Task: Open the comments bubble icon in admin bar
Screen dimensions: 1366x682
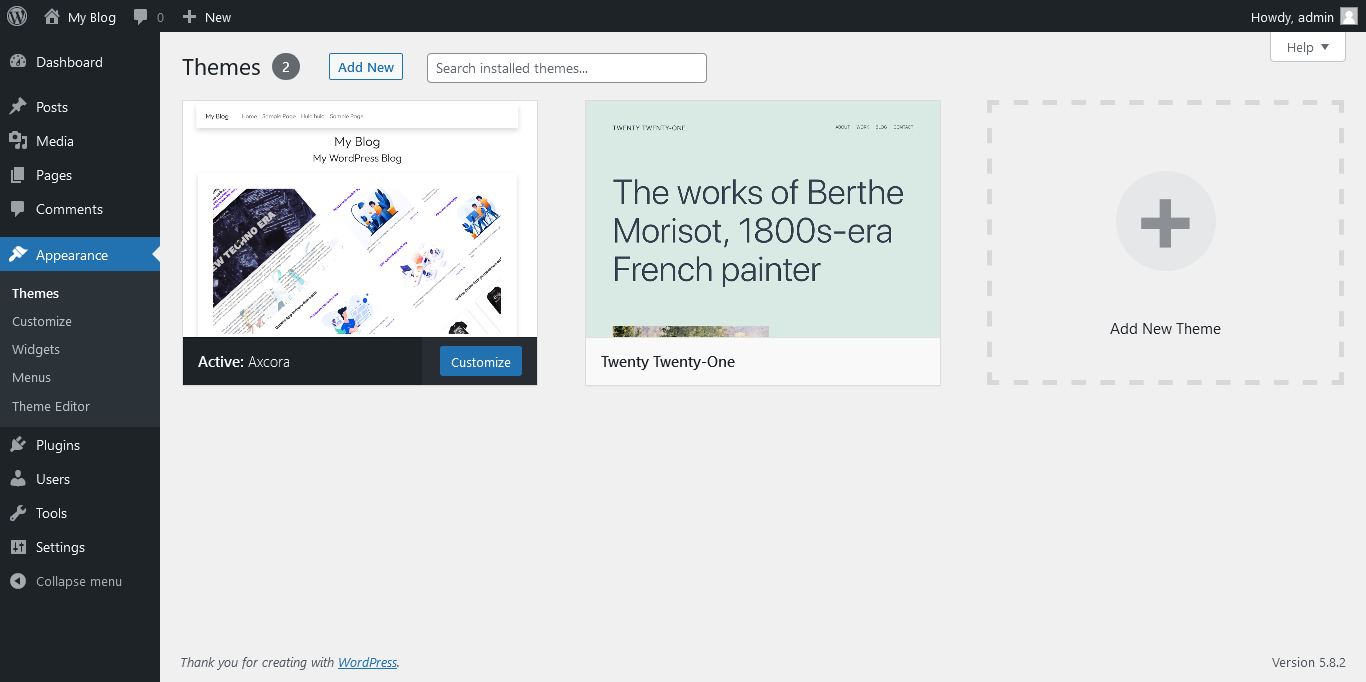Action: [x=141, y=17]
